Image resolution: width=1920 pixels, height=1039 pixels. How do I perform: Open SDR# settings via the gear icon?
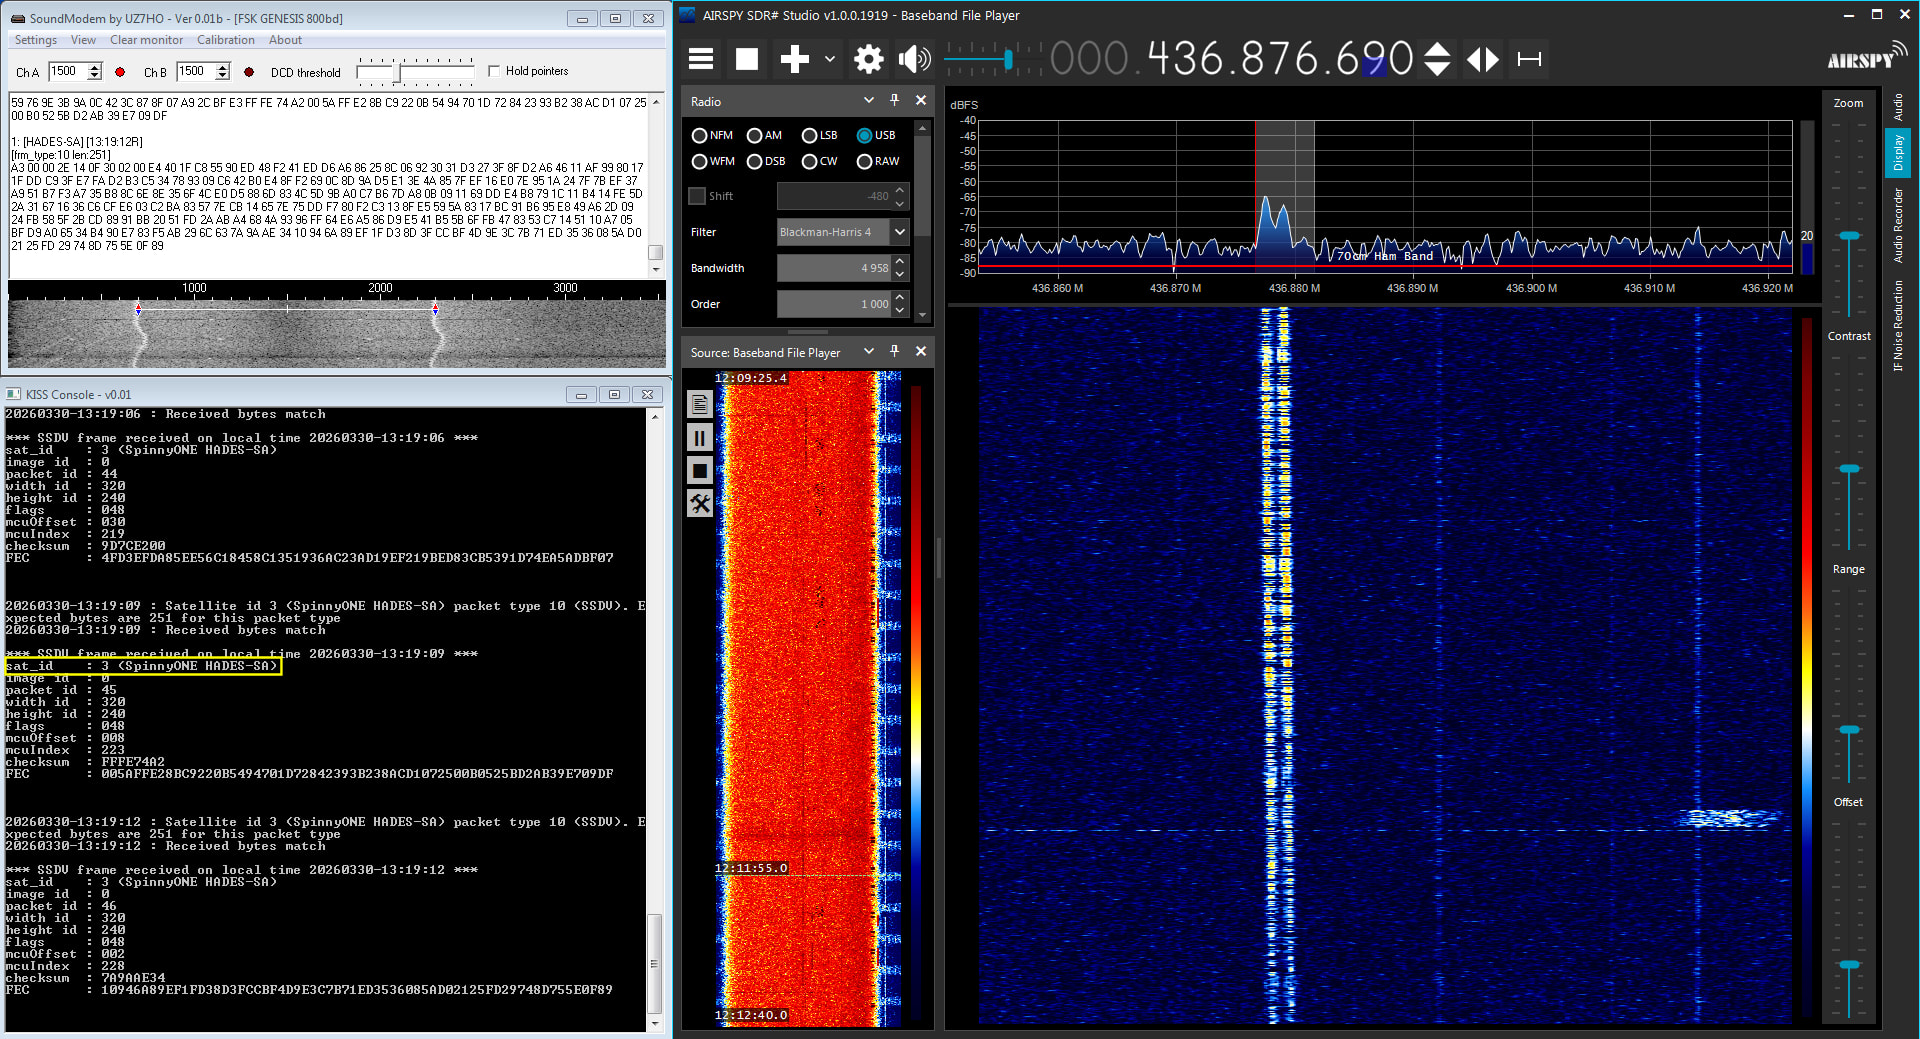pos(868,59)
